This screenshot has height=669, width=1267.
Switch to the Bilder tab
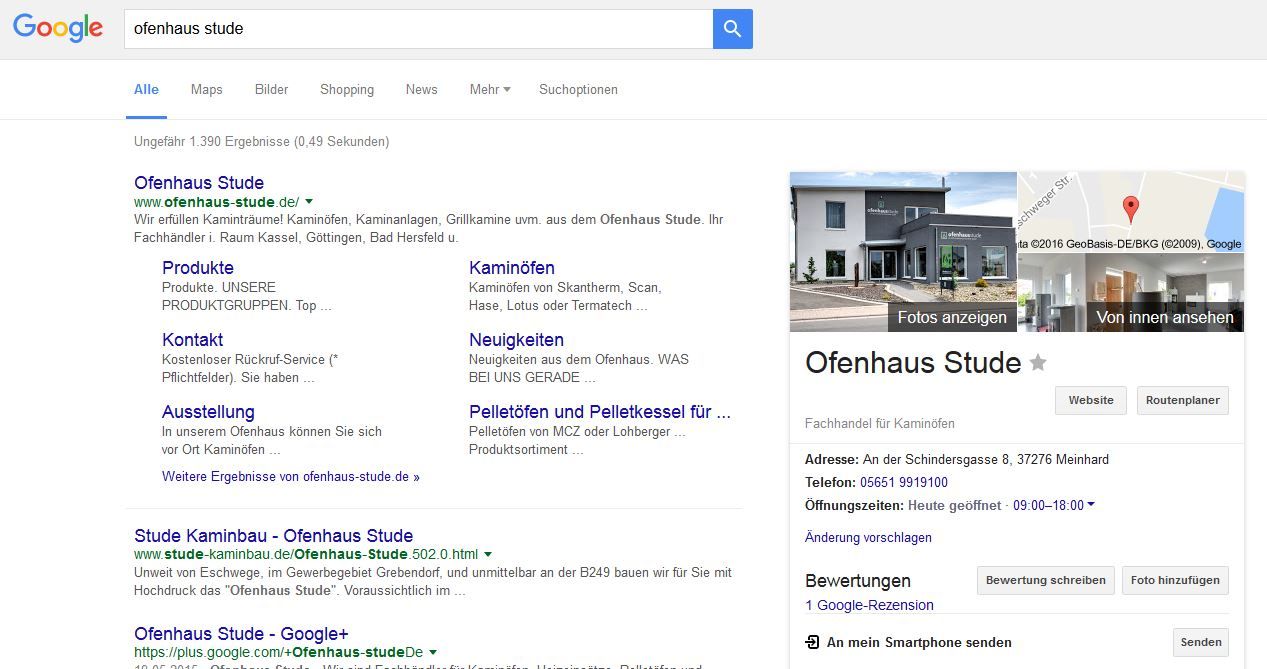(x=271, y=89)
